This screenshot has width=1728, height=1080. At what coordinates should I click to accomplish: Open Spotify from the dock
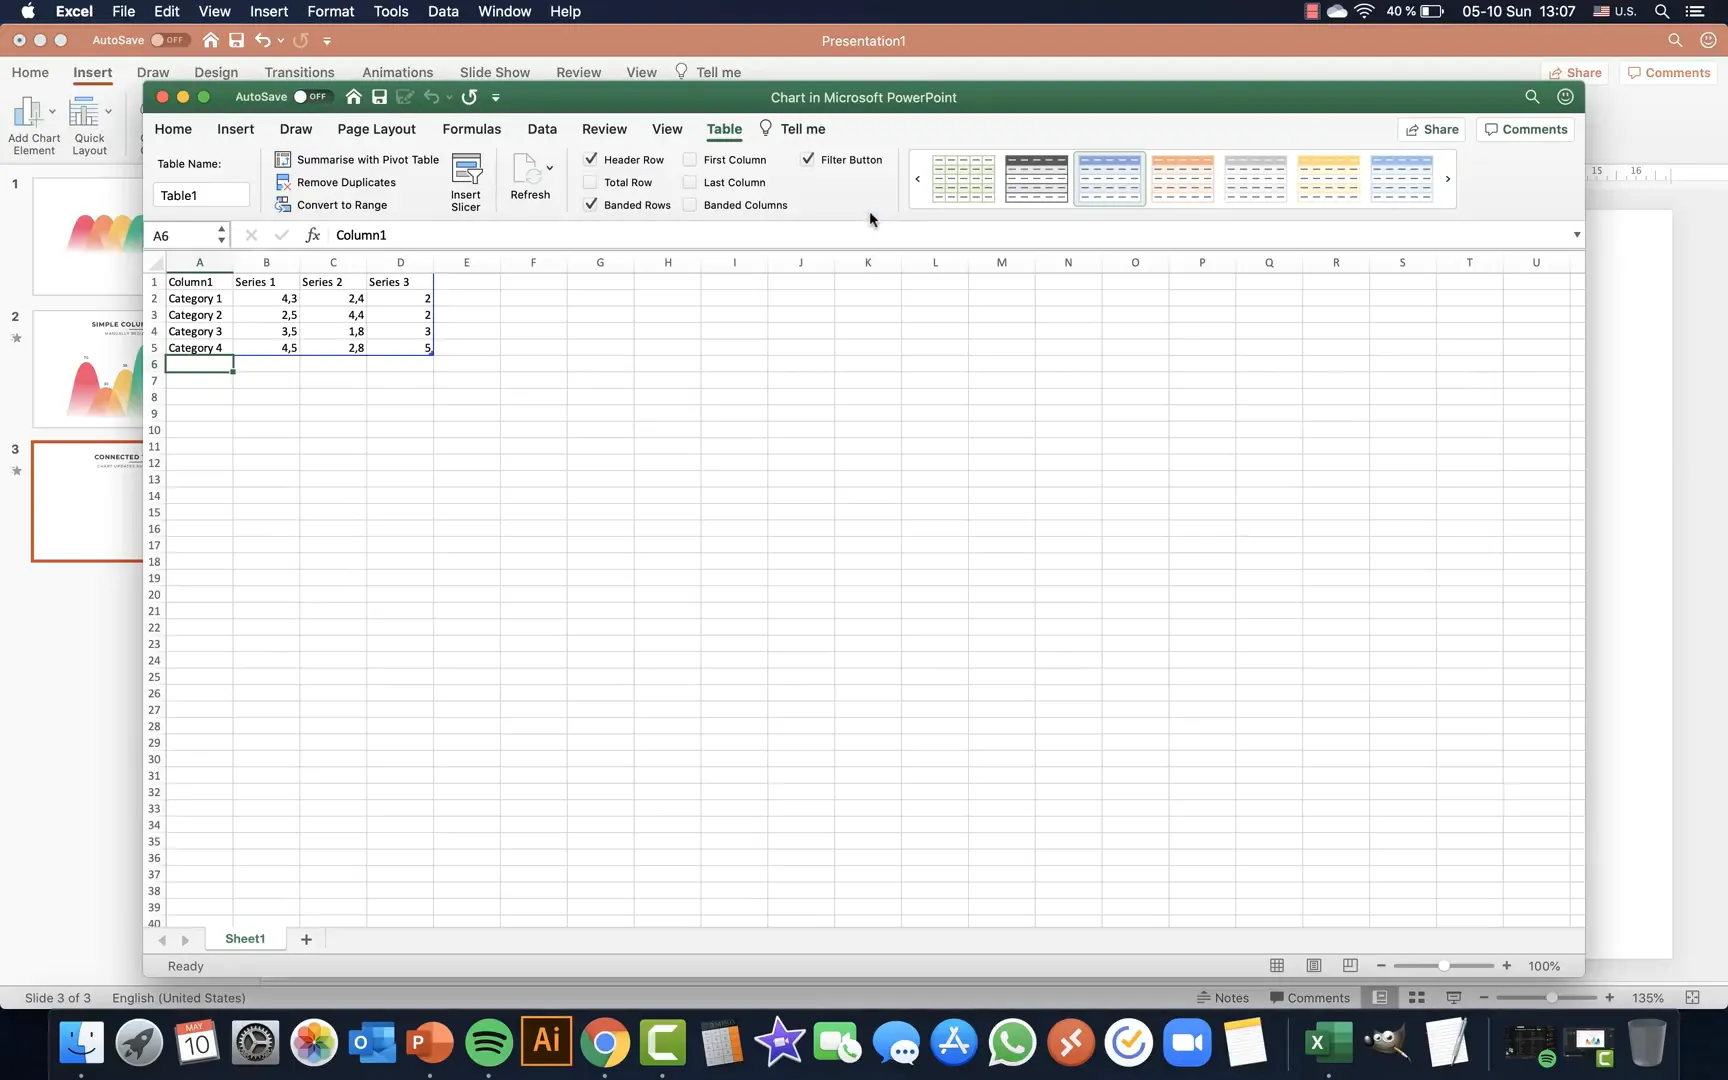(489, 1043)
